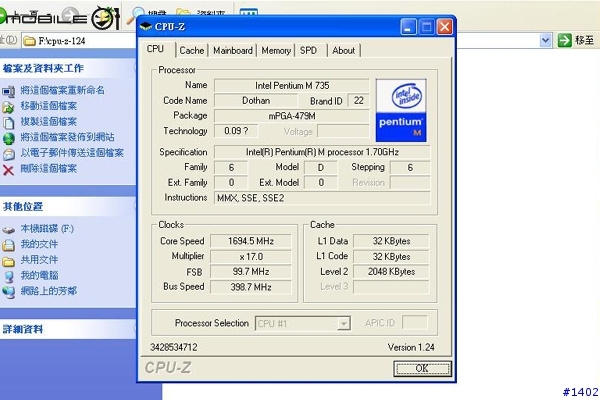Click the search magnifier icon in Explorer toolbar
Viewport: 600px width, 400px height.
tap(134, 15)
